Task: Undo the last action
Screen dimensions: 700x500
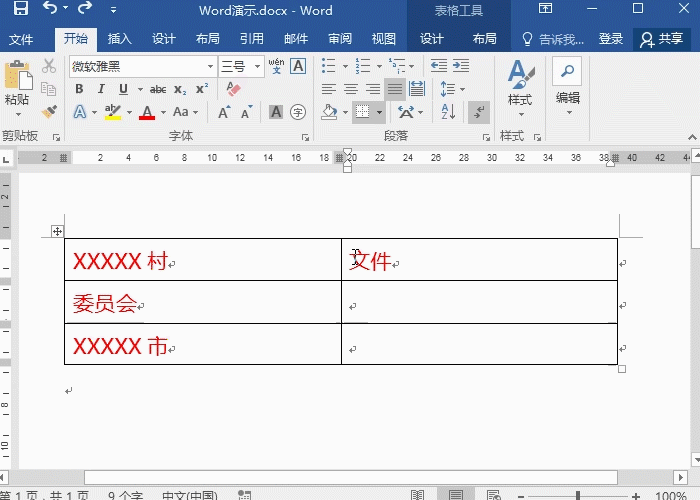Action: (50, 8)
